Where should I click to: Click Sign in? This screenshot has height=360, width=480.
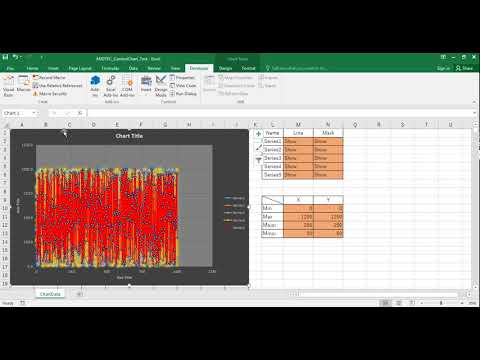point(443,68)
